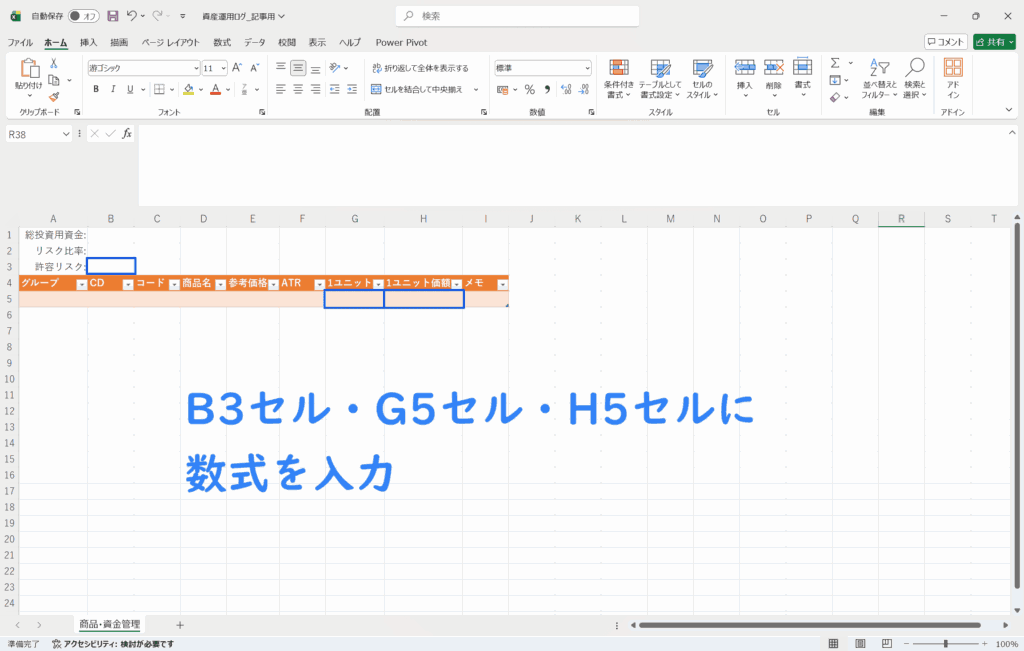
Task: Click the search box in title bar
Action: coord(517,16)
